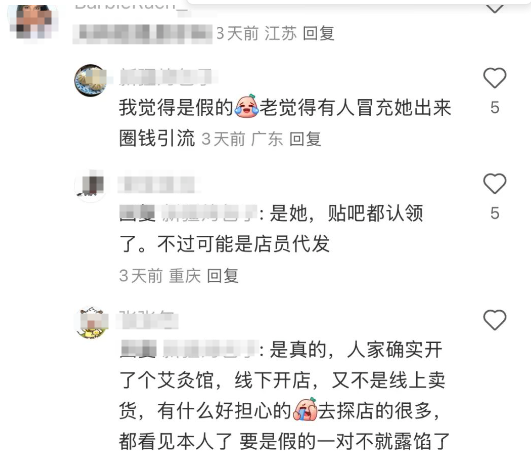Reply to the 广东 comment
Viewport: 531px width, 471px height.
(305, 139)
